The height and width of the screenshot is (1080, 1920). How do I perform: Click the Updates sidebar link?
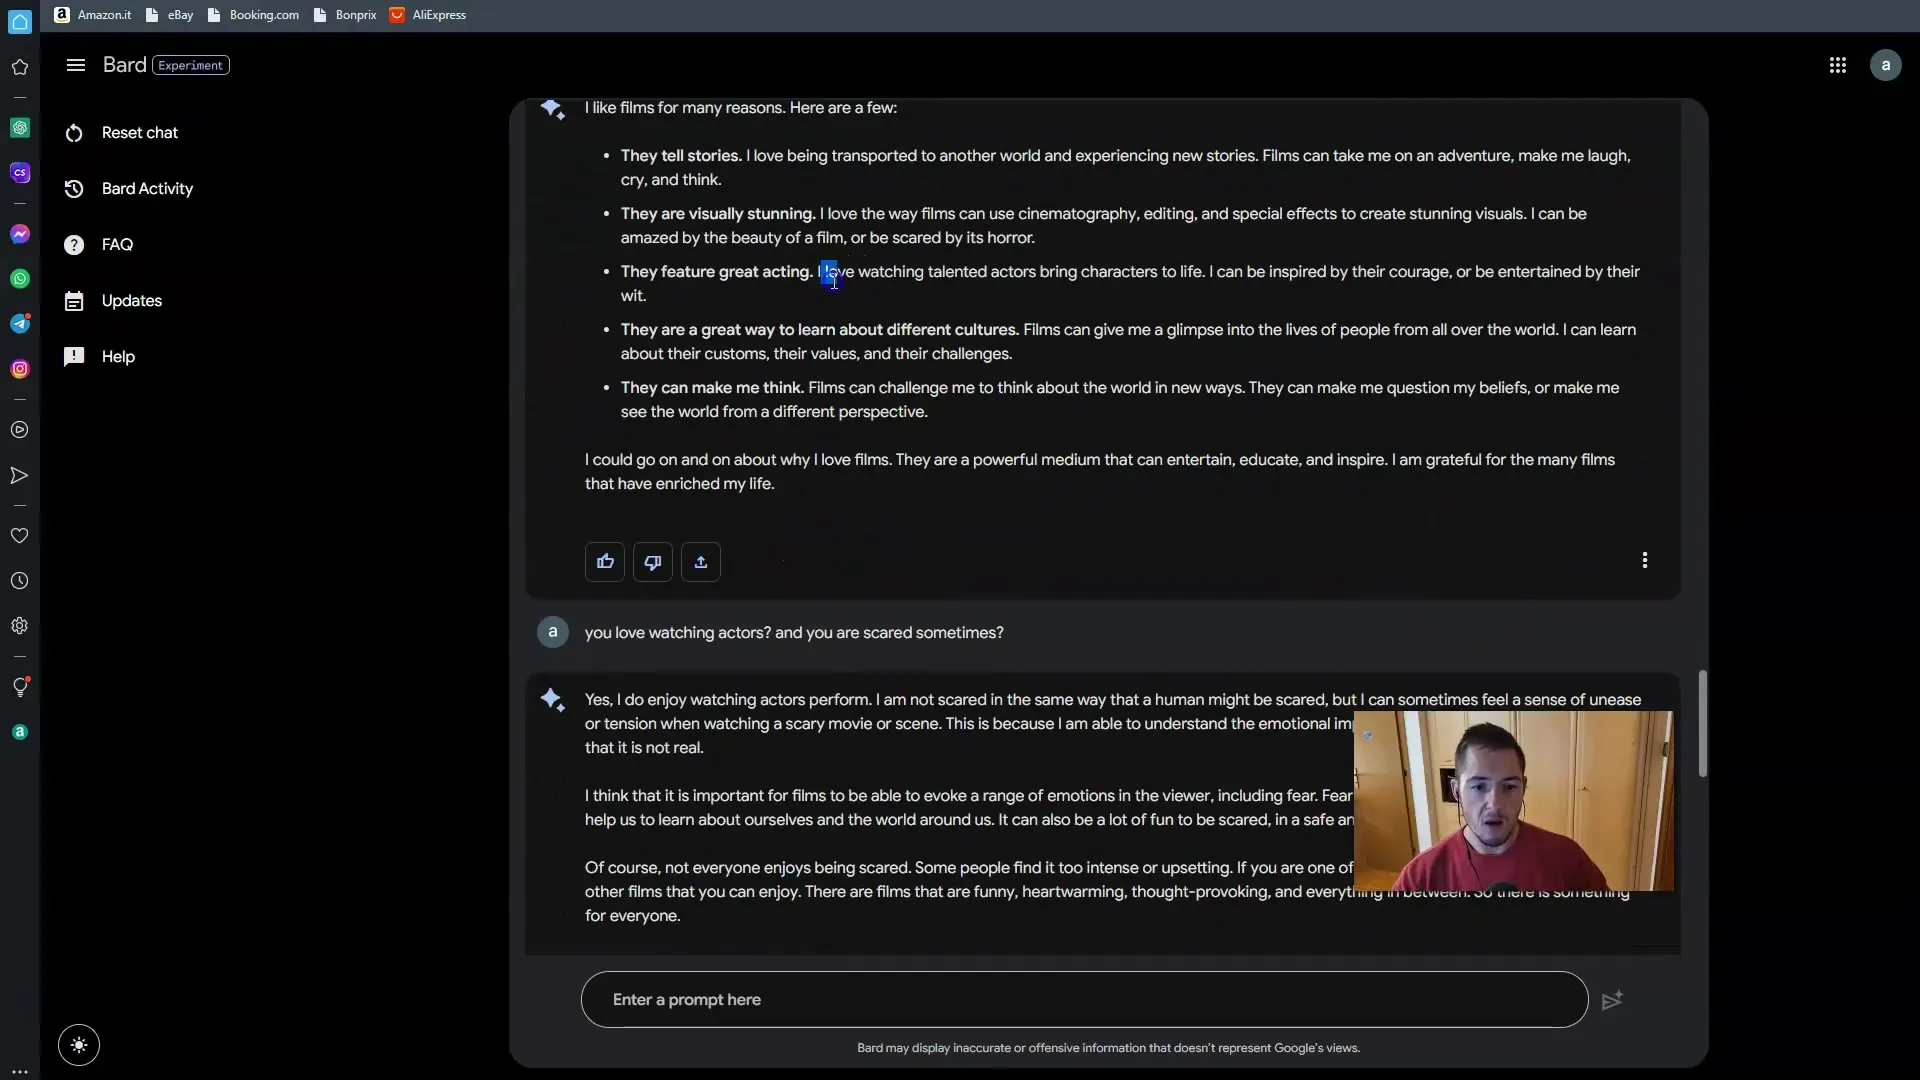[x=131, y=301]
